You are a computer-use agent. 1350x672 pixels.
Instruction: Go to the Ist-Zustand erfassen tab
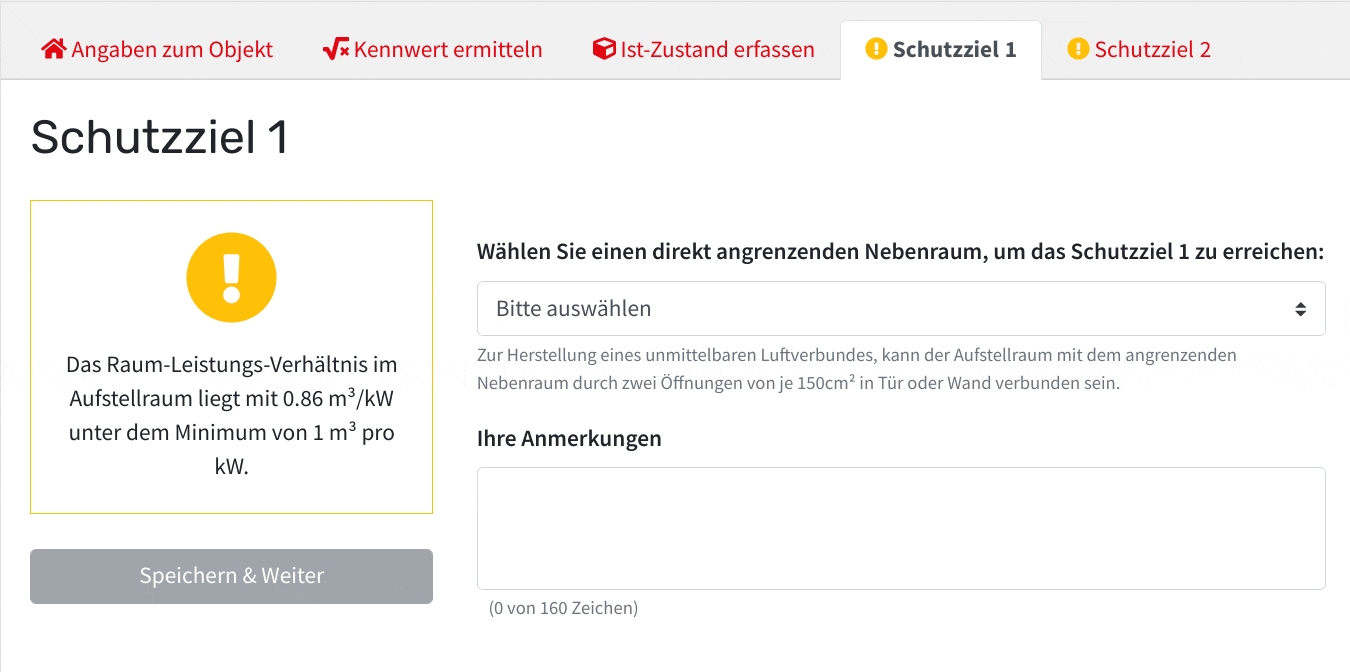(x=704, y=49)
